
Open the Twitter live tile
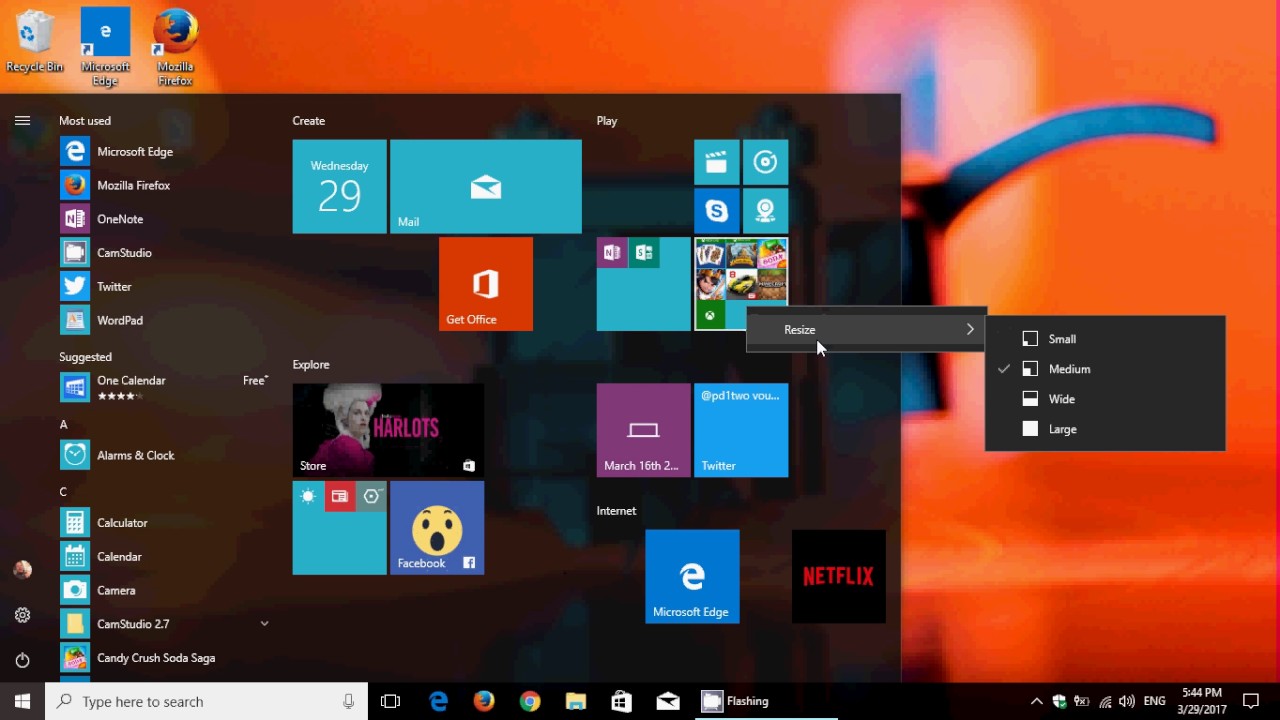pyautogui.click(x=741, y=430)
